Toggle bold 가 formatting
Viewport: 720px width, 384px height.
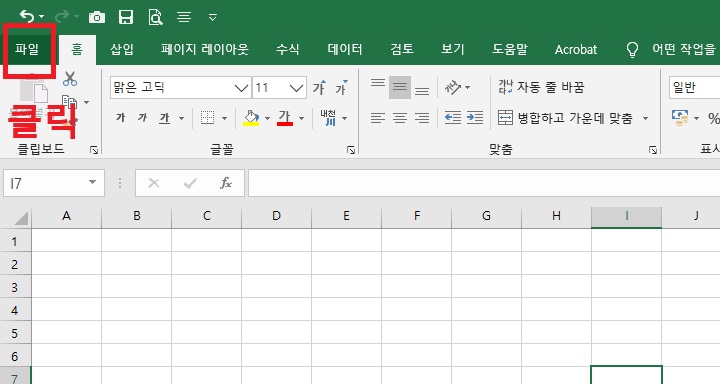(121, 118)
